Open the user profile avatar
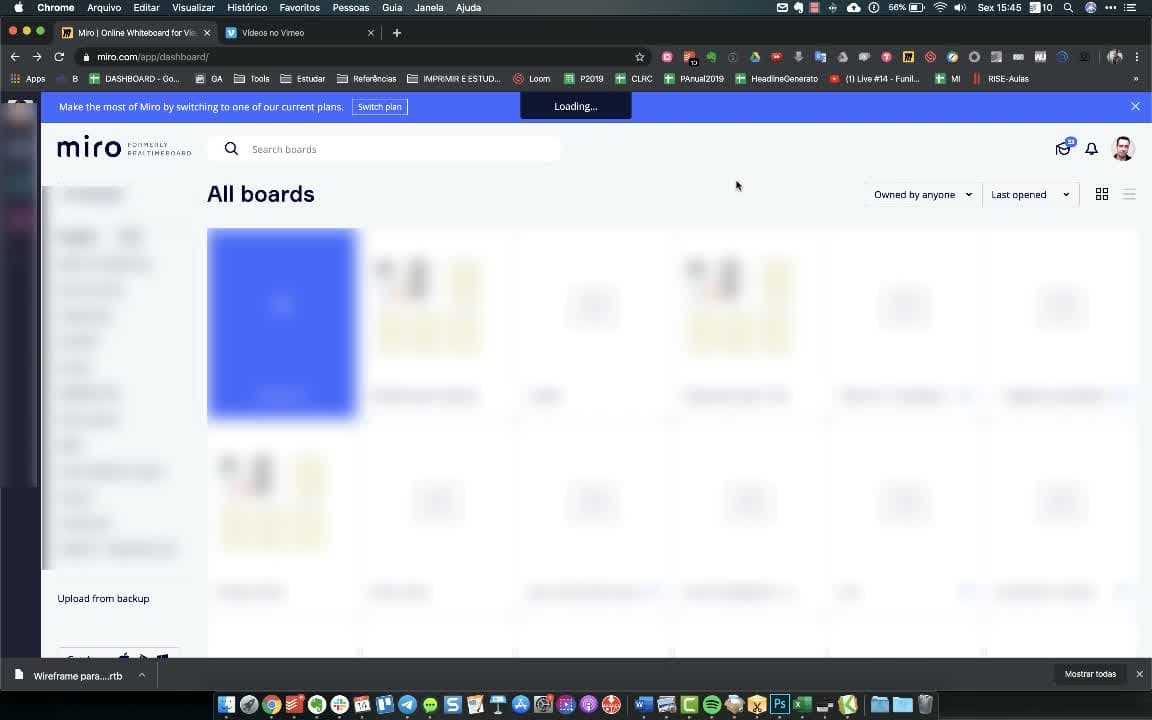1152x720 pixels. pyautogui.click(x=1123, y=148)
